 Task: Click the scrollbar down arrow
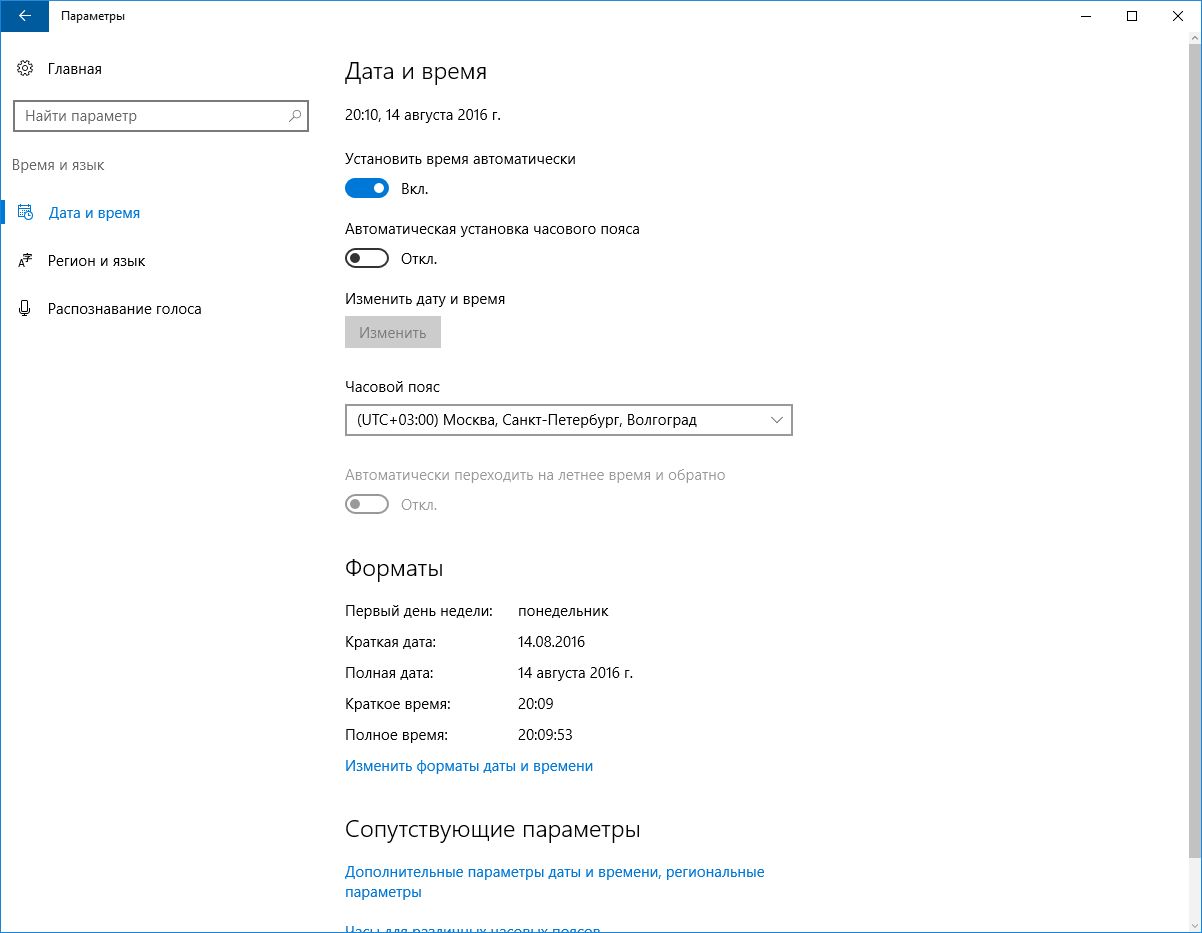point(1194,924)
